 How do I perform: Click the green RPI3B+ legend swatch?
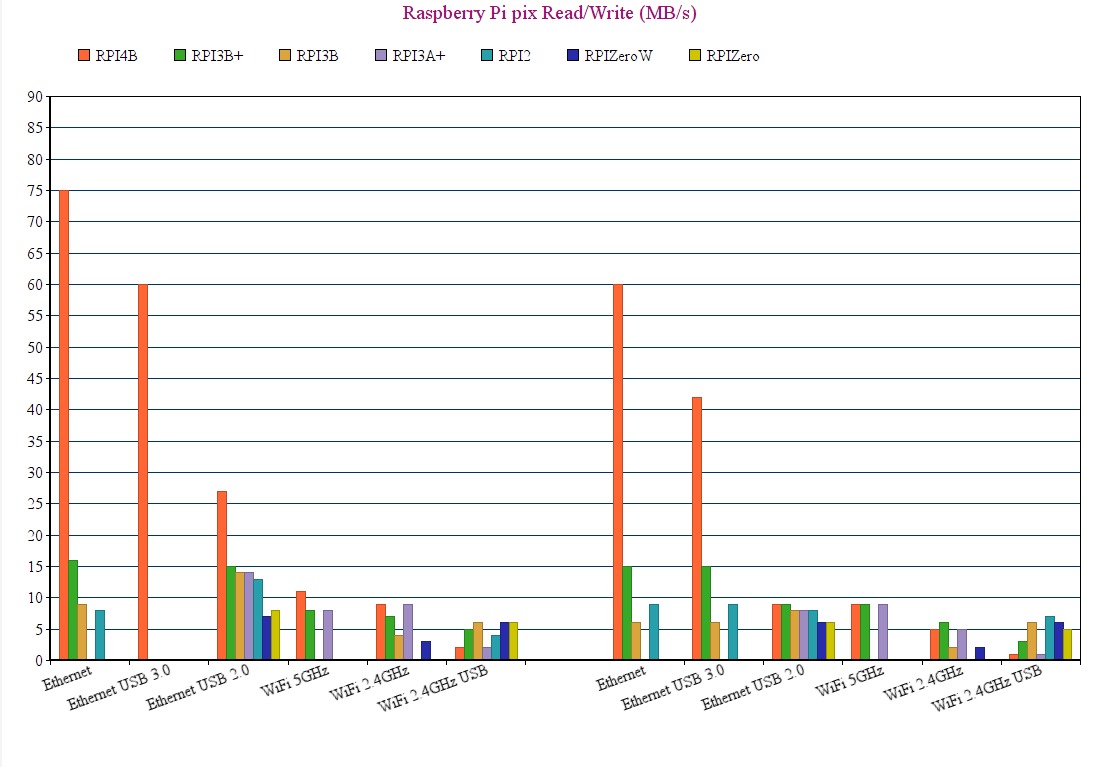click(x=180, y=55)
